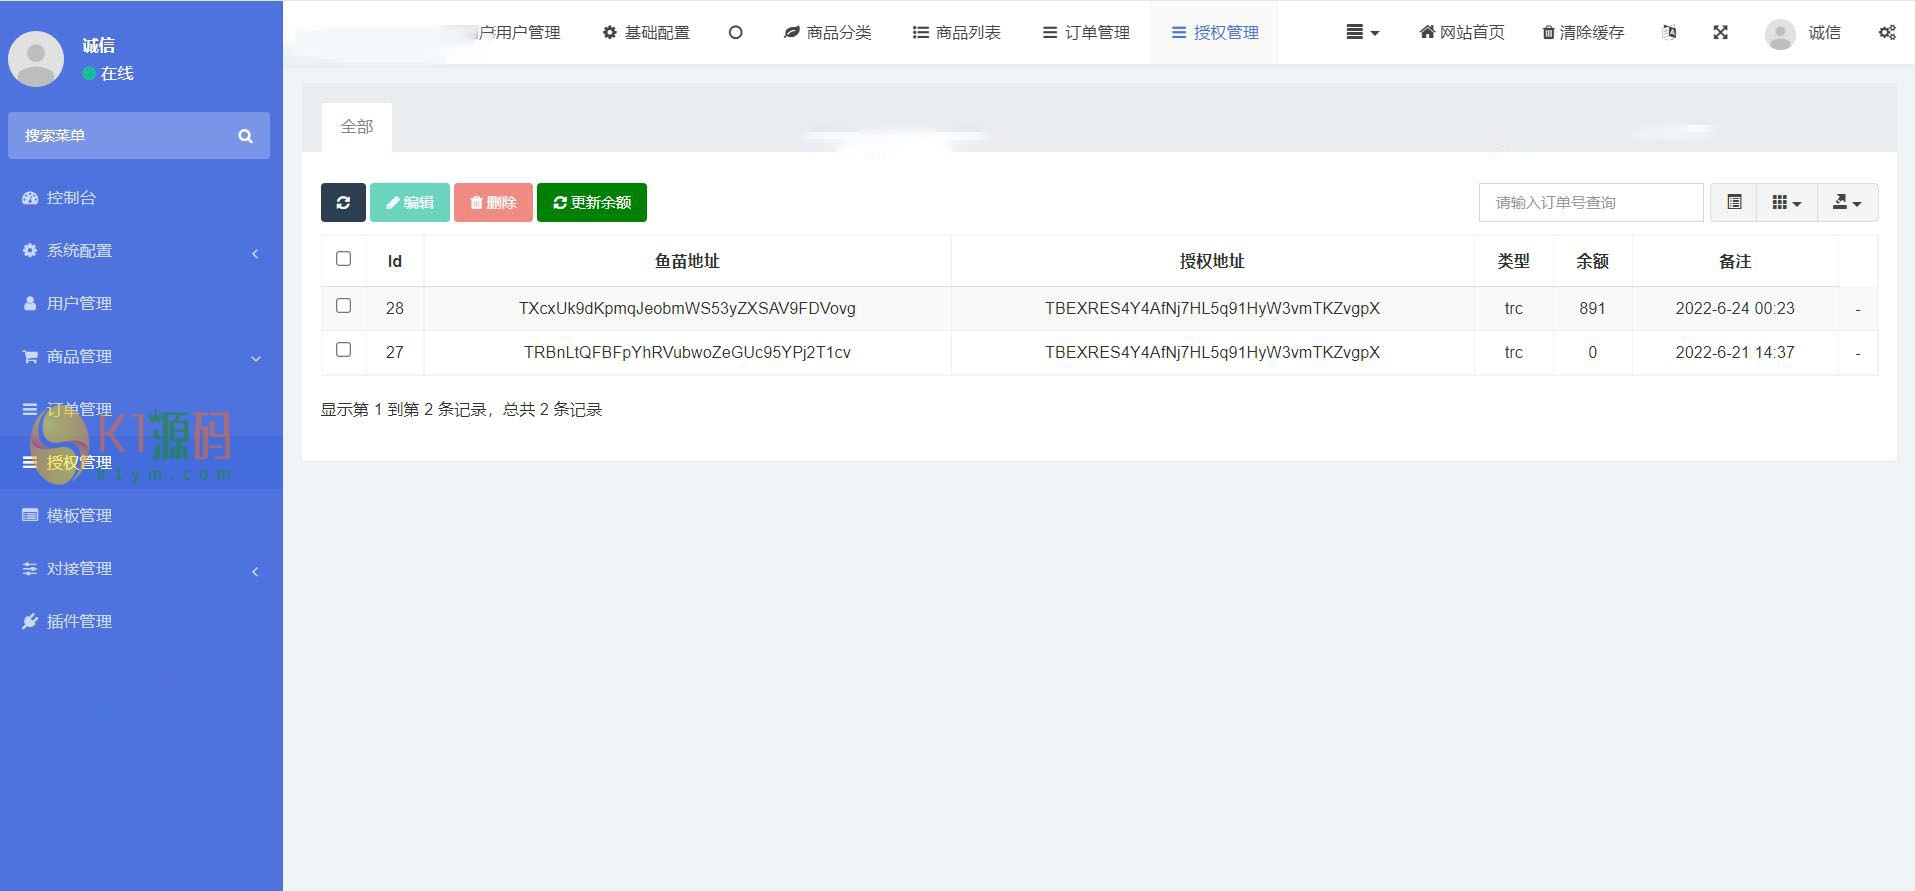Click the 余额 column header
Screen dimensions: 1915x891
(x=1592, y=262)
